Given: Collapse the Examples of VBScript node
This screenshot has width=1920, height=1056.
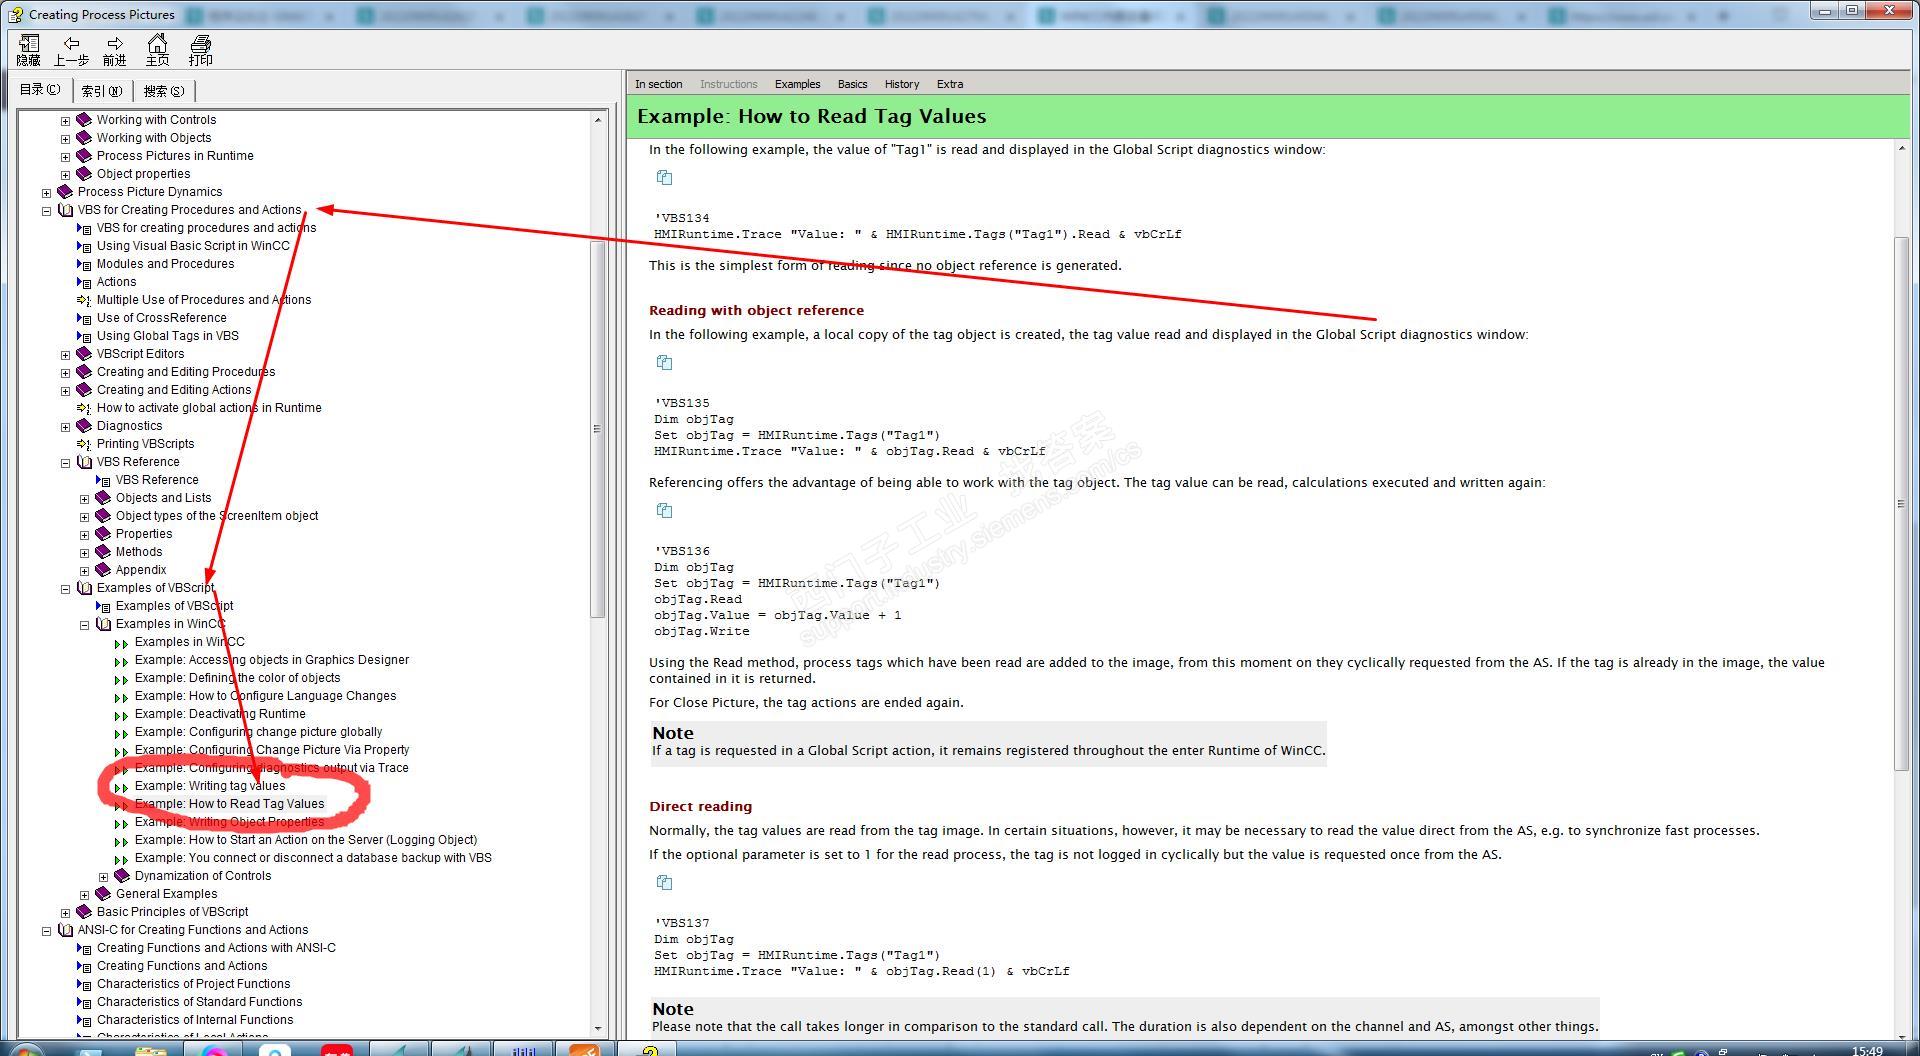Looking at the screenshot, I should [x=65, y=589].
